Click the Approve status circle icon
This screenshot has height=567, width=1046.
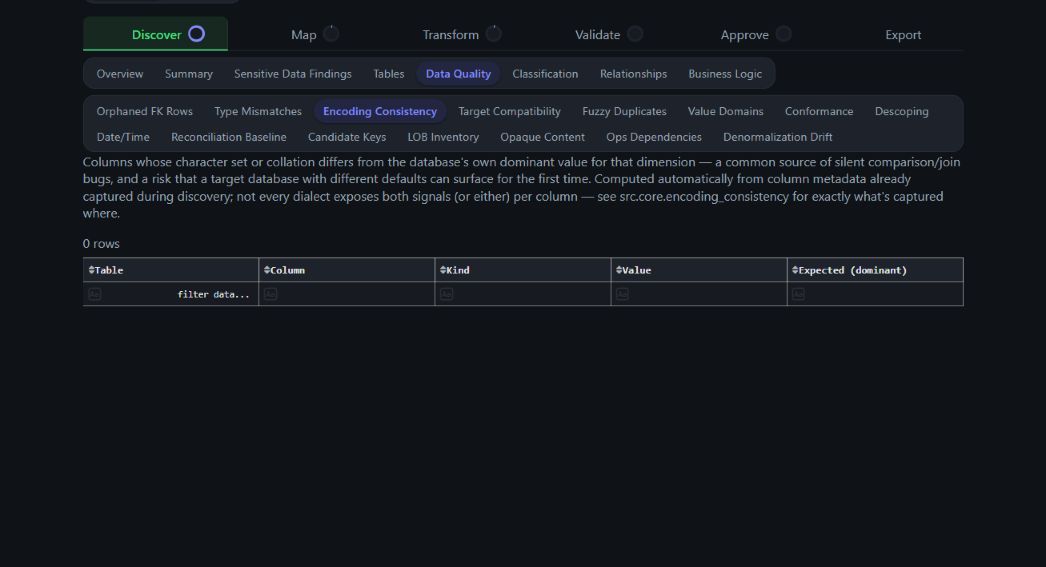tap(783, 33)
